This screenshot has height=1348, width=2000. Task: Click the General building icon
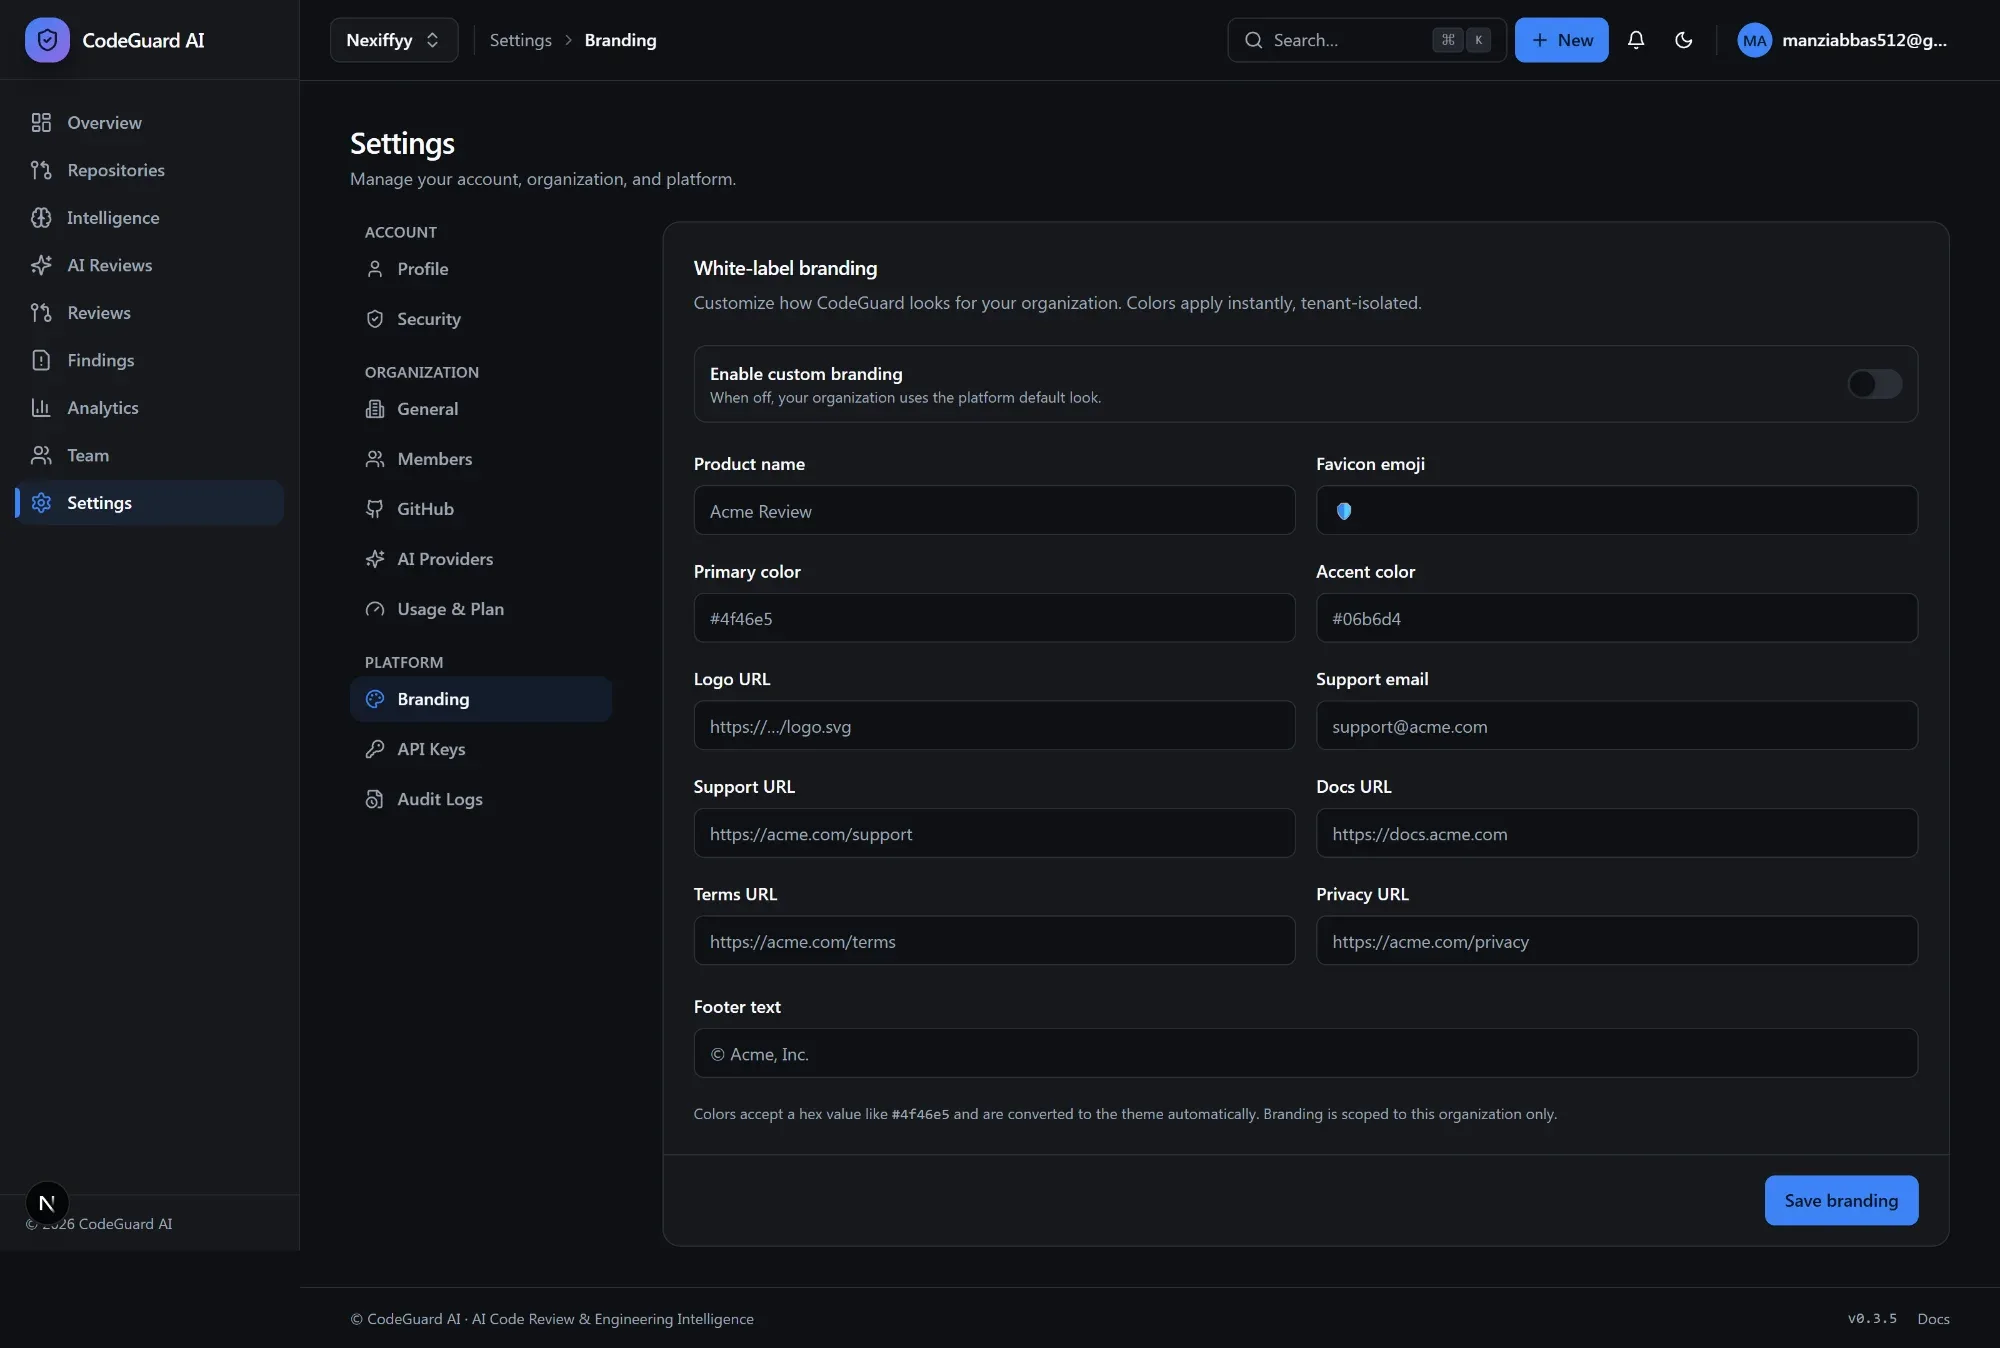(375, 409)
